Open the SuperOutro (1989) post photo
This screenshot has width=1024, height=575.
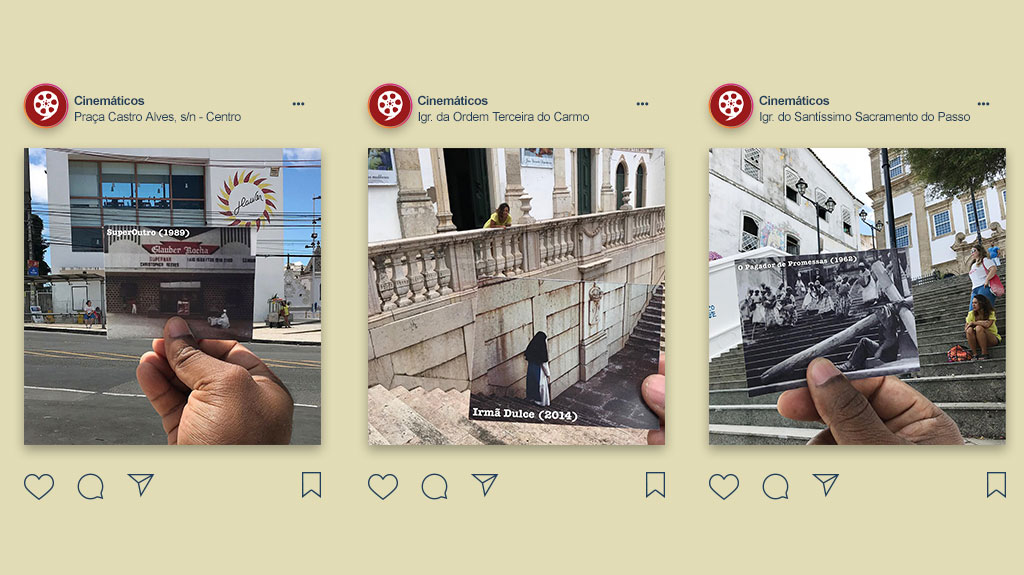[172, 297]
